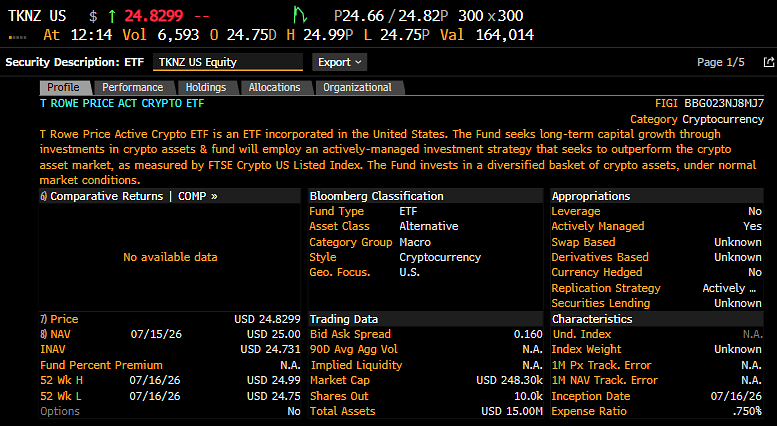Click the Und. Index label
Screen dimensions: 777x426
coord(582,334)
